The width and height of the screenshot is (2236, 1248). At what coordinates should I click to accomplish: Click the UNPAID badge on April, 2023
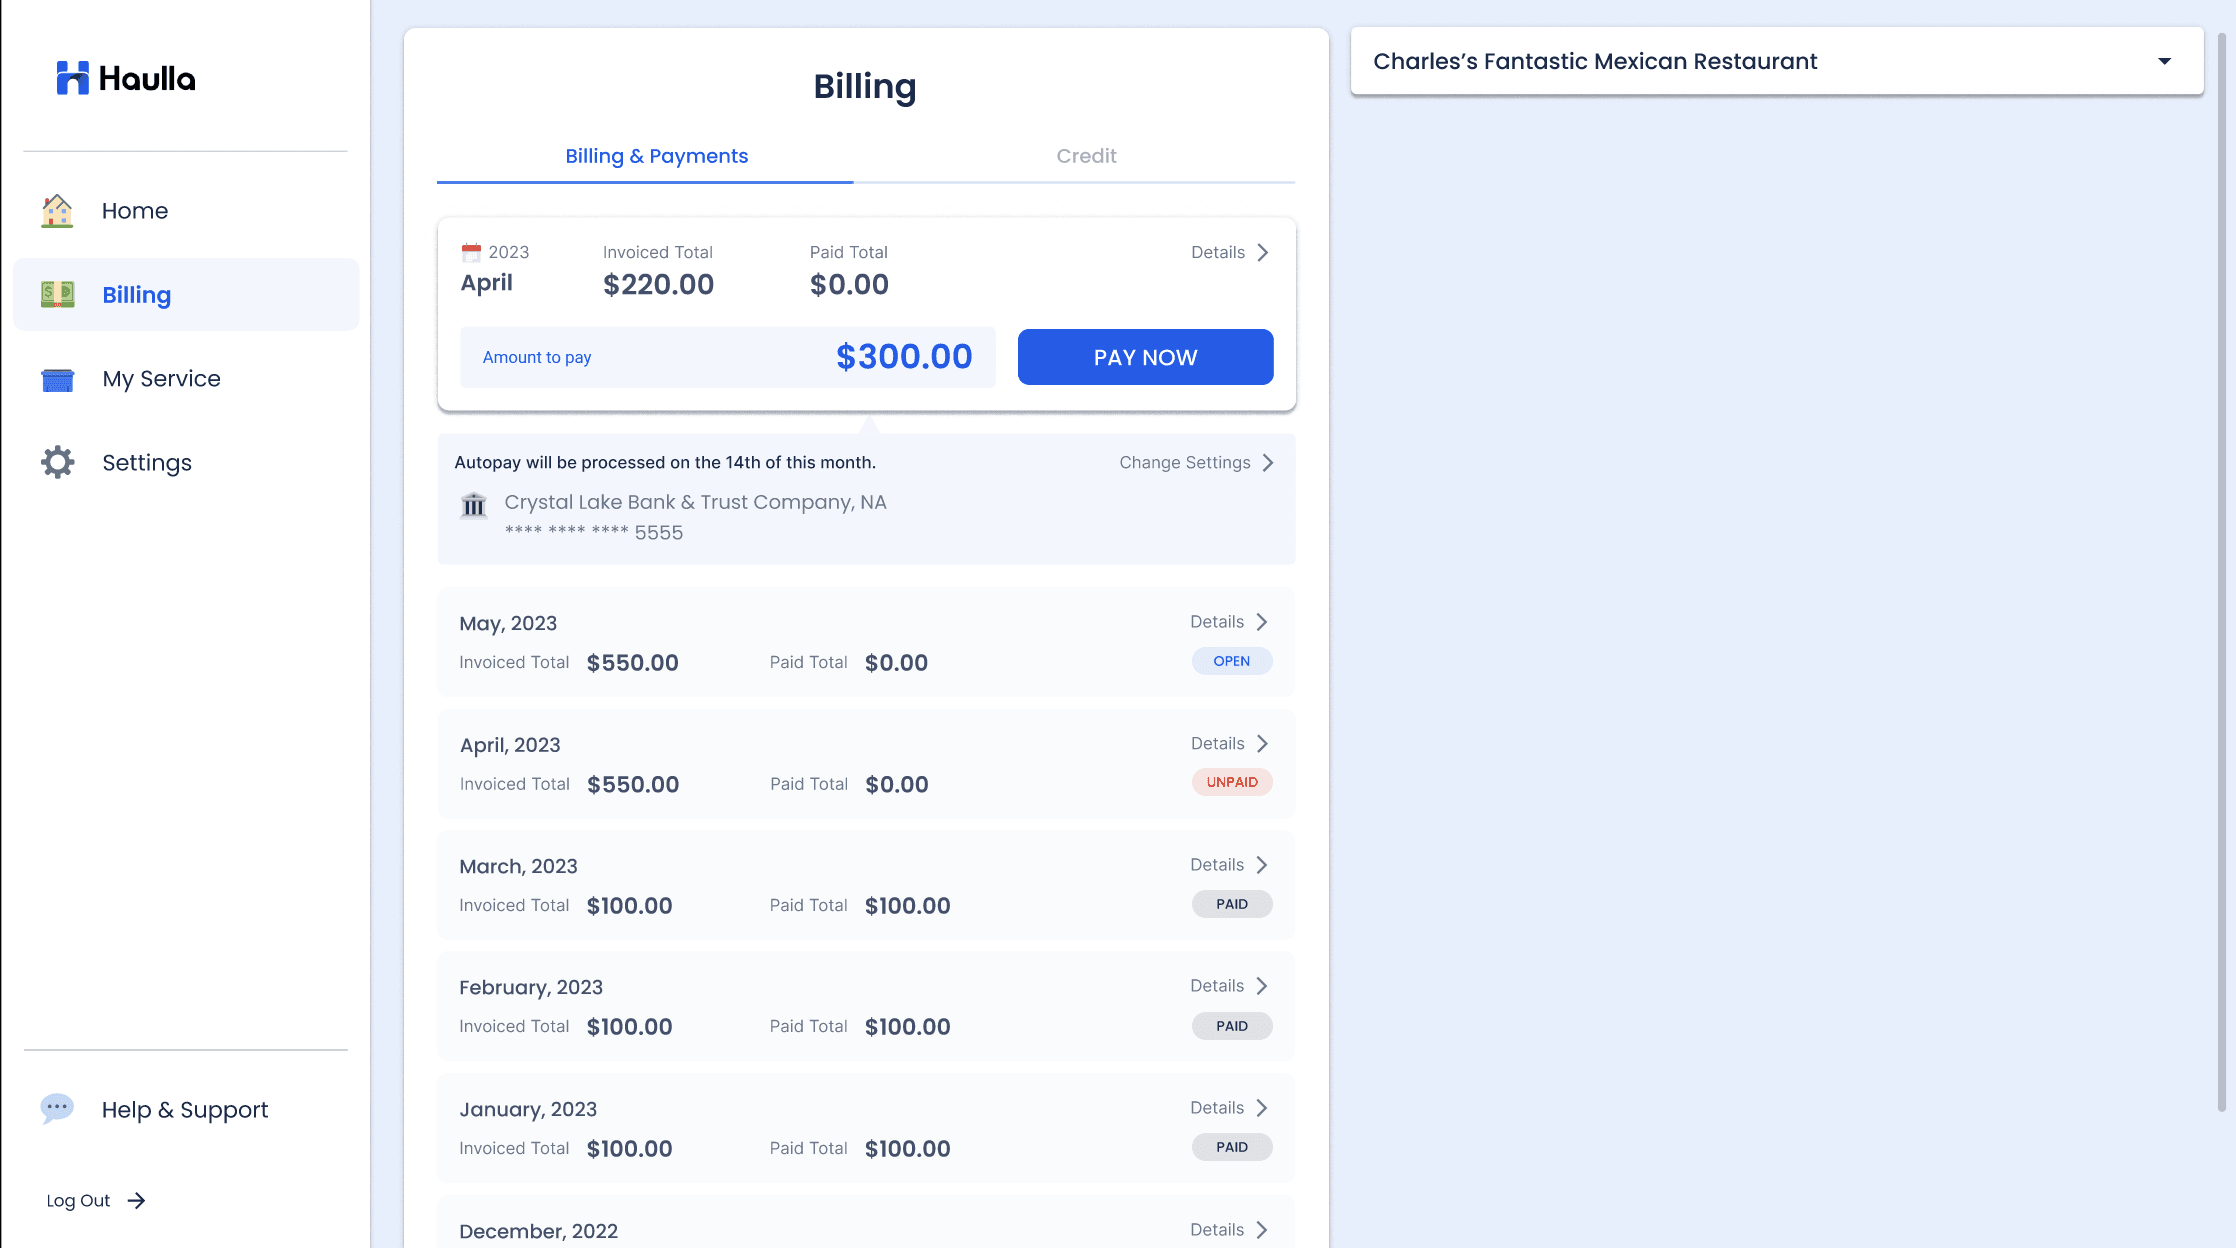point(1231,782)
